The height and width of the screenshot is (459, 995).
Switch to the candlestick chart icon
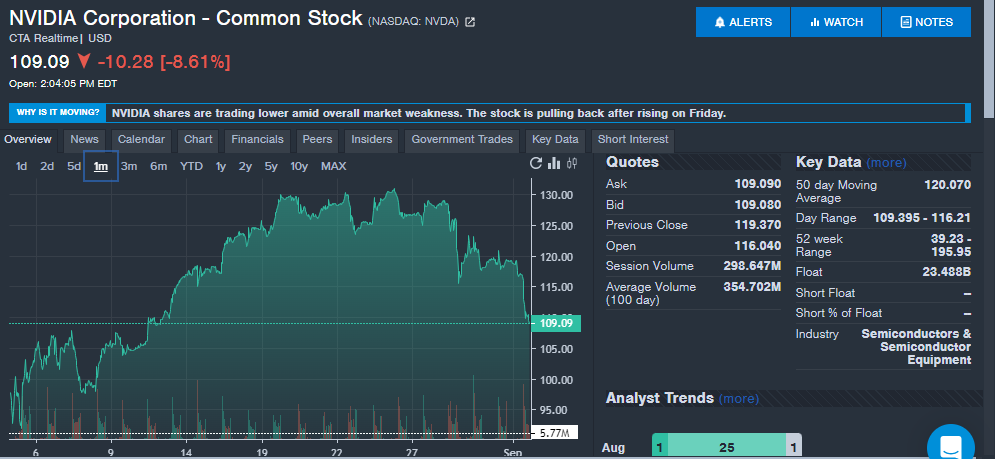coord(572,164)
